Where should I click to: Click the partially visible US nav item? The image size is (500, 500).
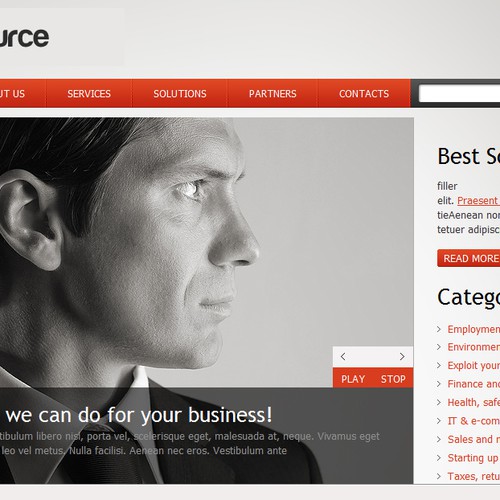point(12,94)
